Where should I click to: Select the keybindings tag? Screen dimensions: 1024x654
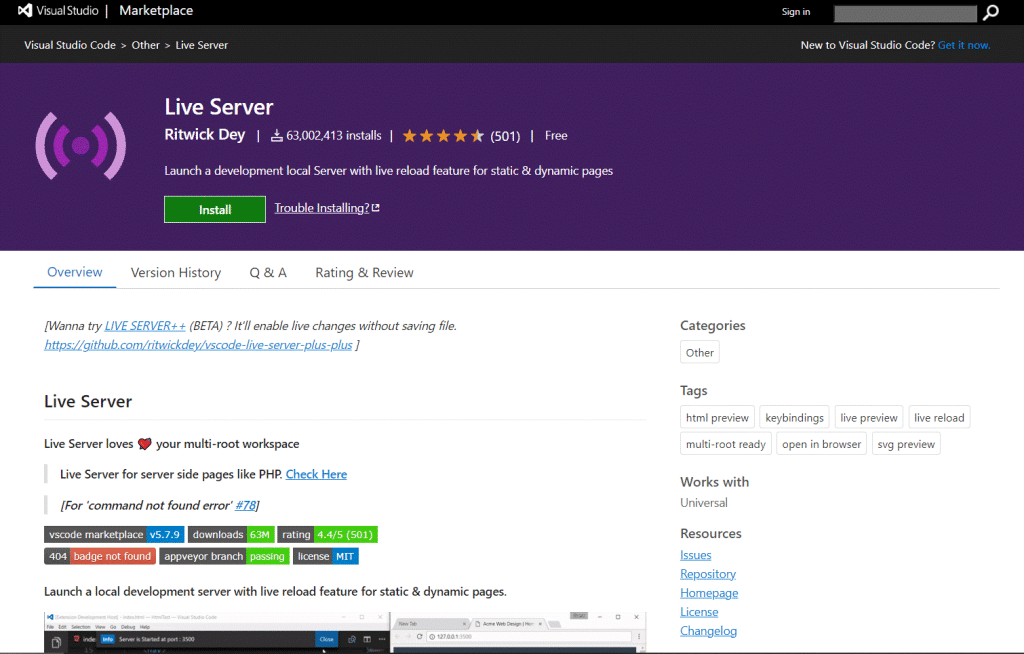(x=794, y=417)
